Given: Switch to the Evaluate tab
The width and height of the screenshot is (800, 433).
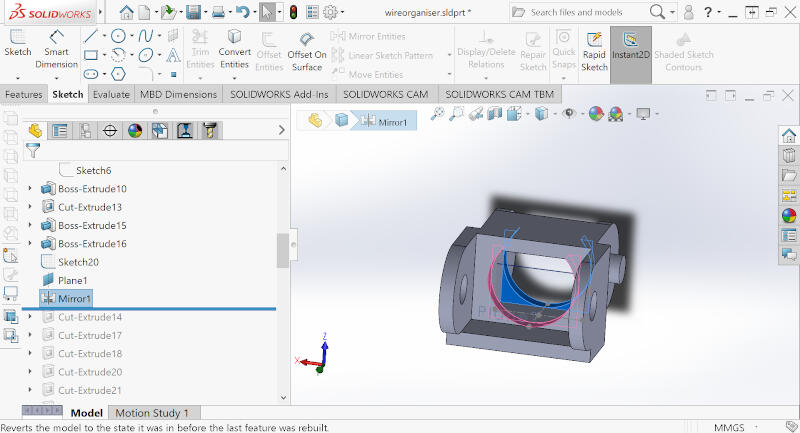Looking at the screenshot, I should 111,94.
